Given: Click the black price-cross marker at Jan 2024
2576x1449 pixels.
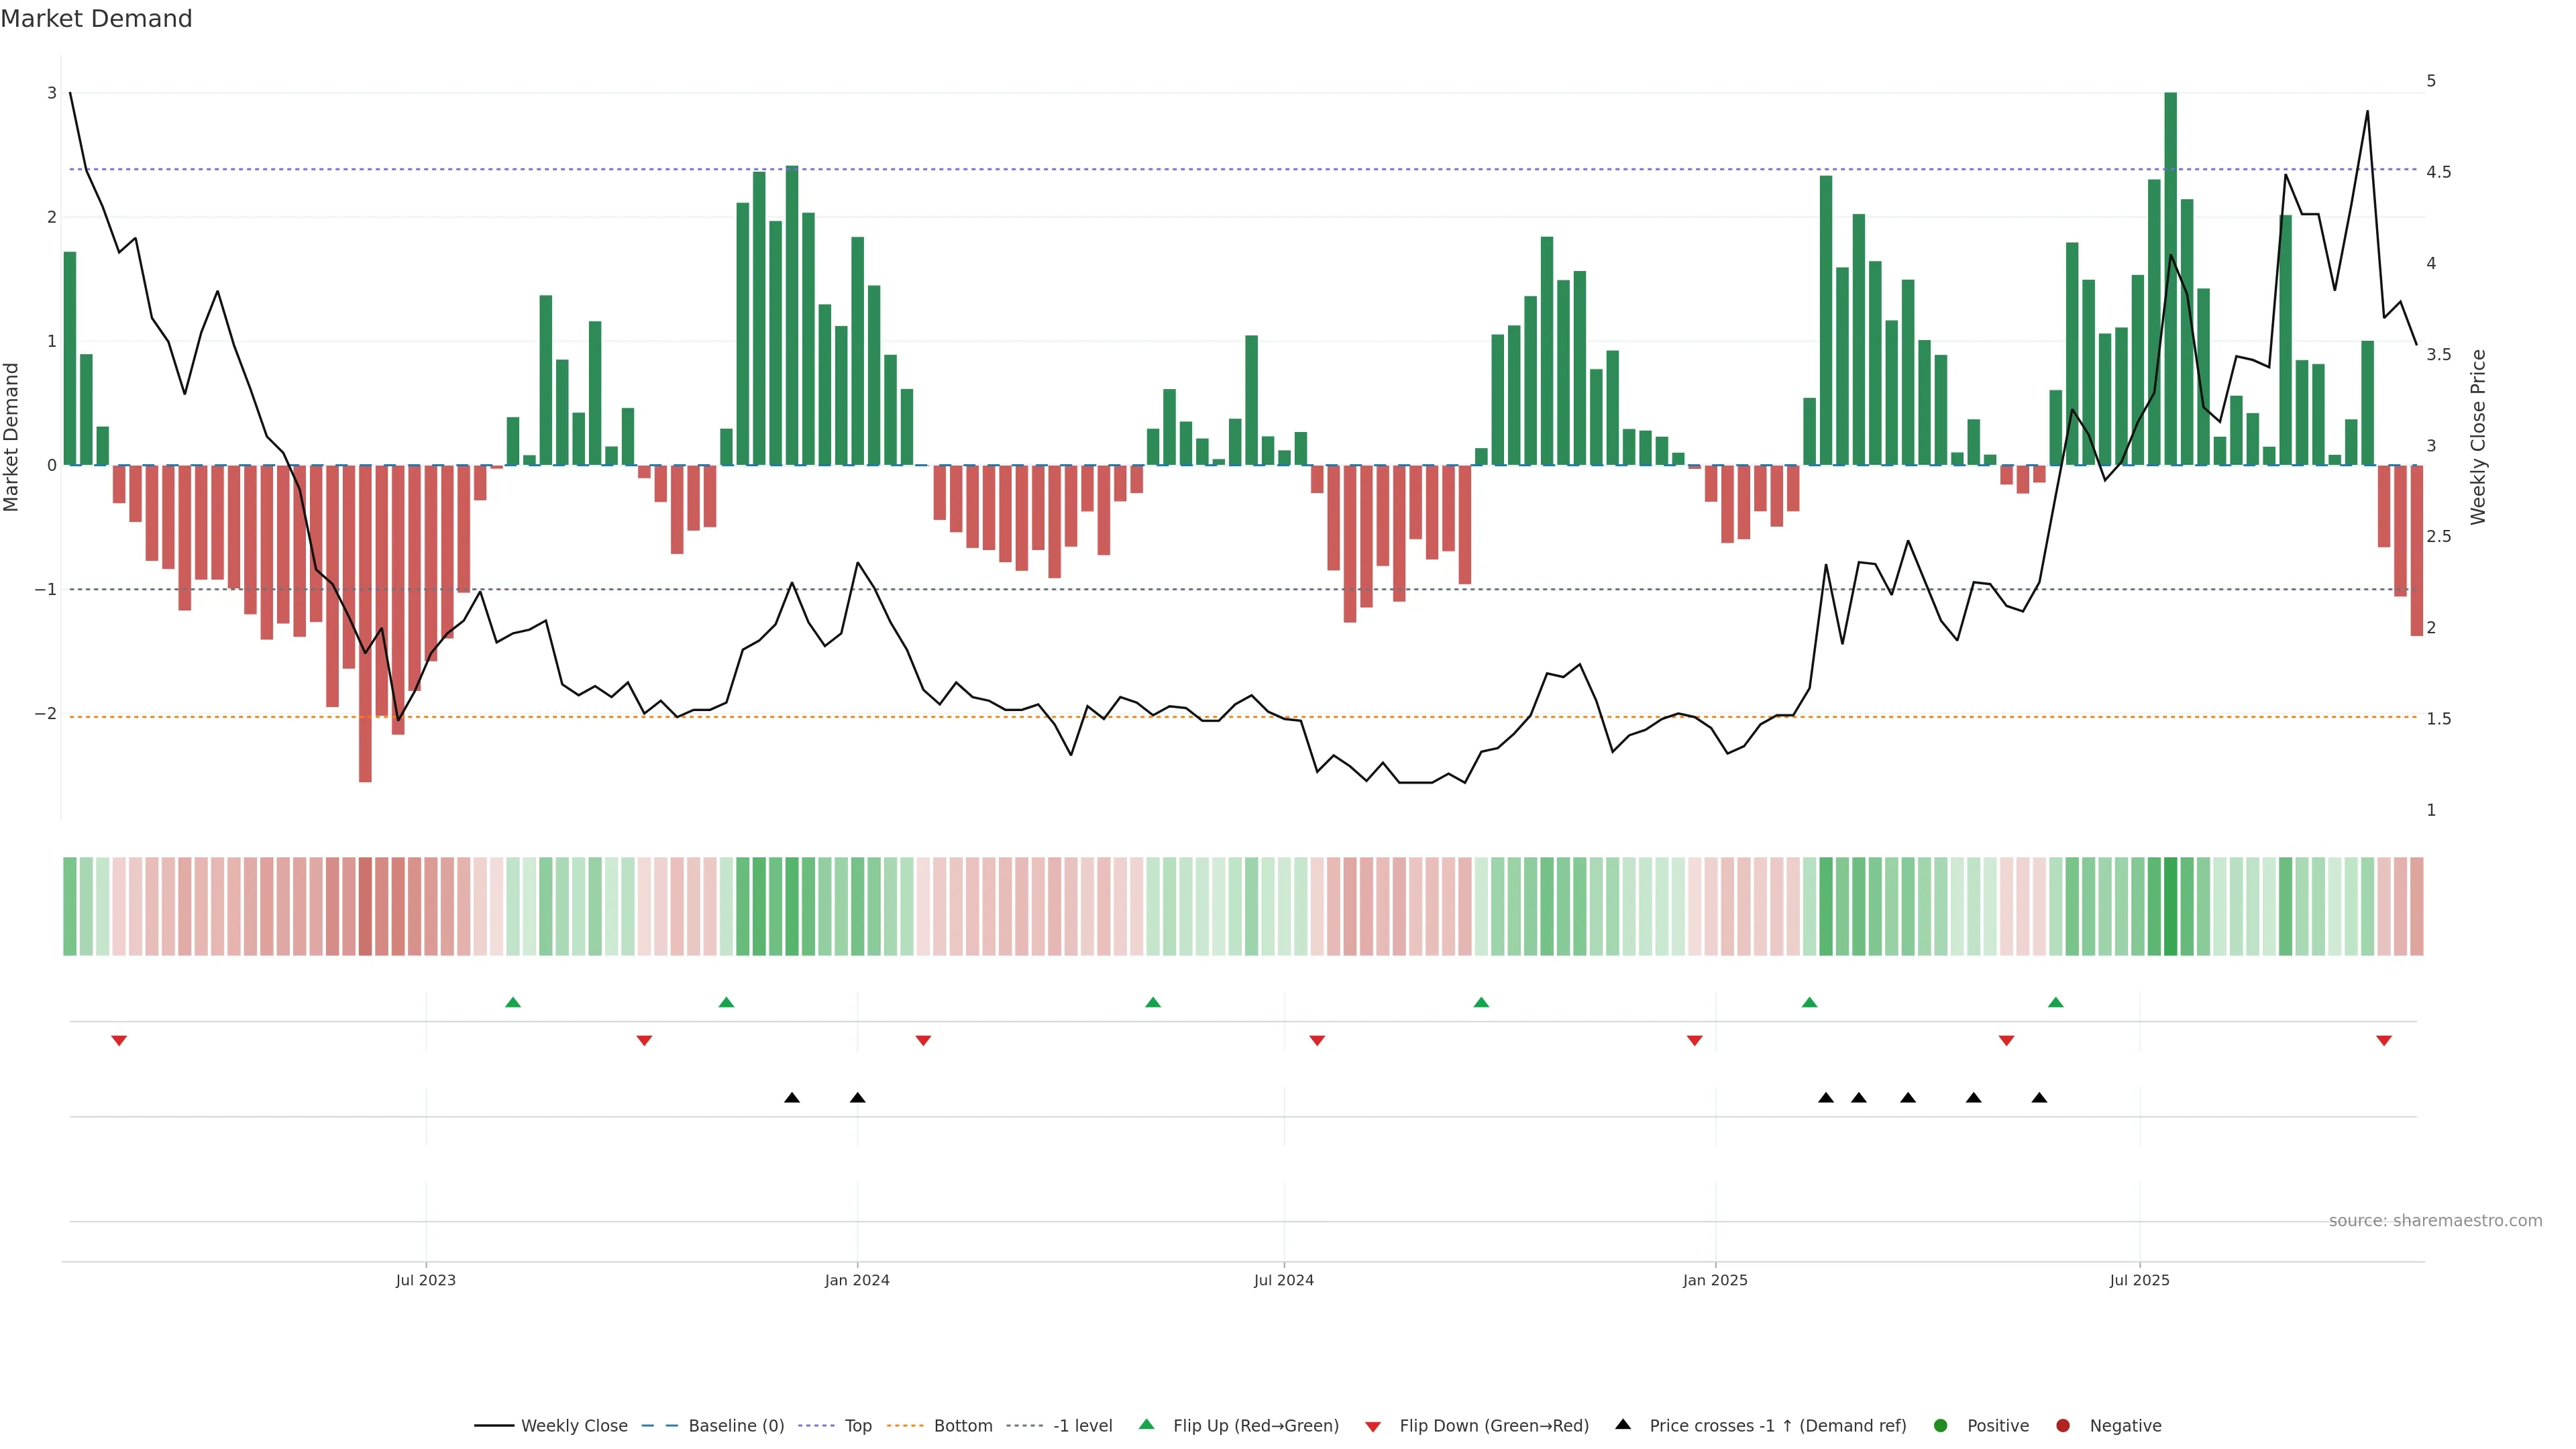Looking at the screenshot, I should coord(857,1098).
